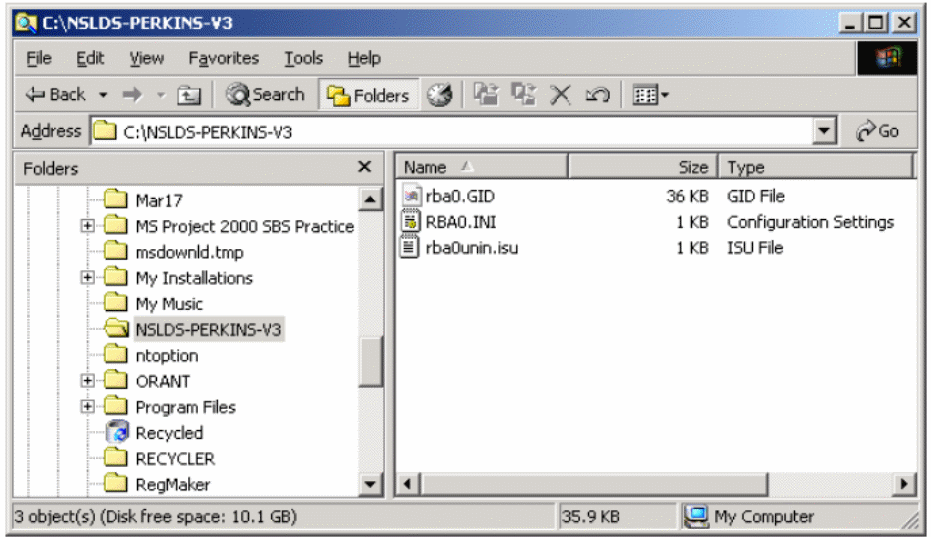Minimize the Explorer window

[850, 23]
